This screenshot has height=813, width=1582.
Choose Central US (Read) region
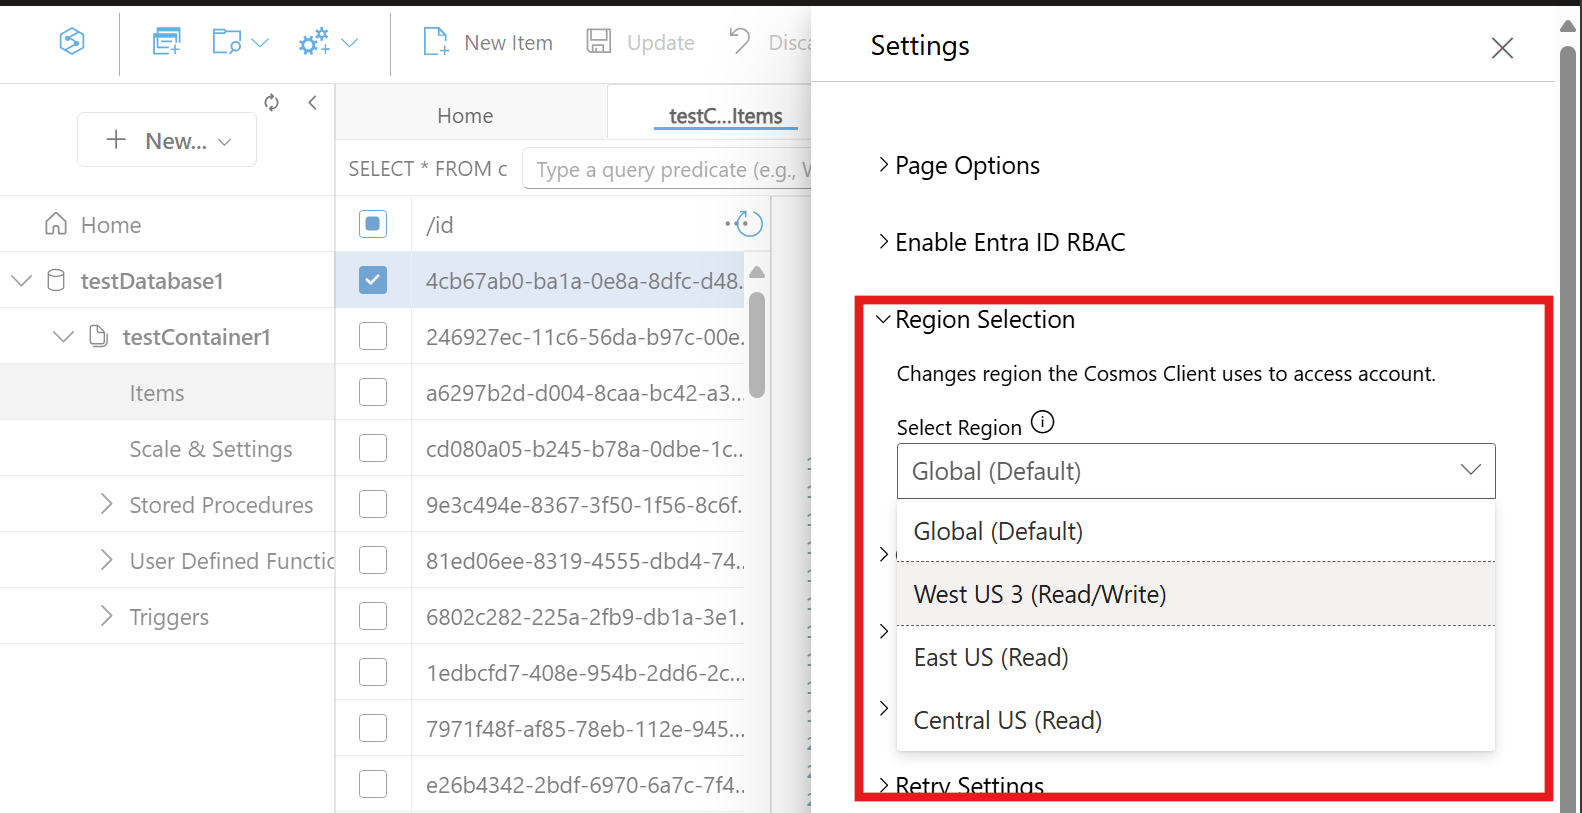1196,720
